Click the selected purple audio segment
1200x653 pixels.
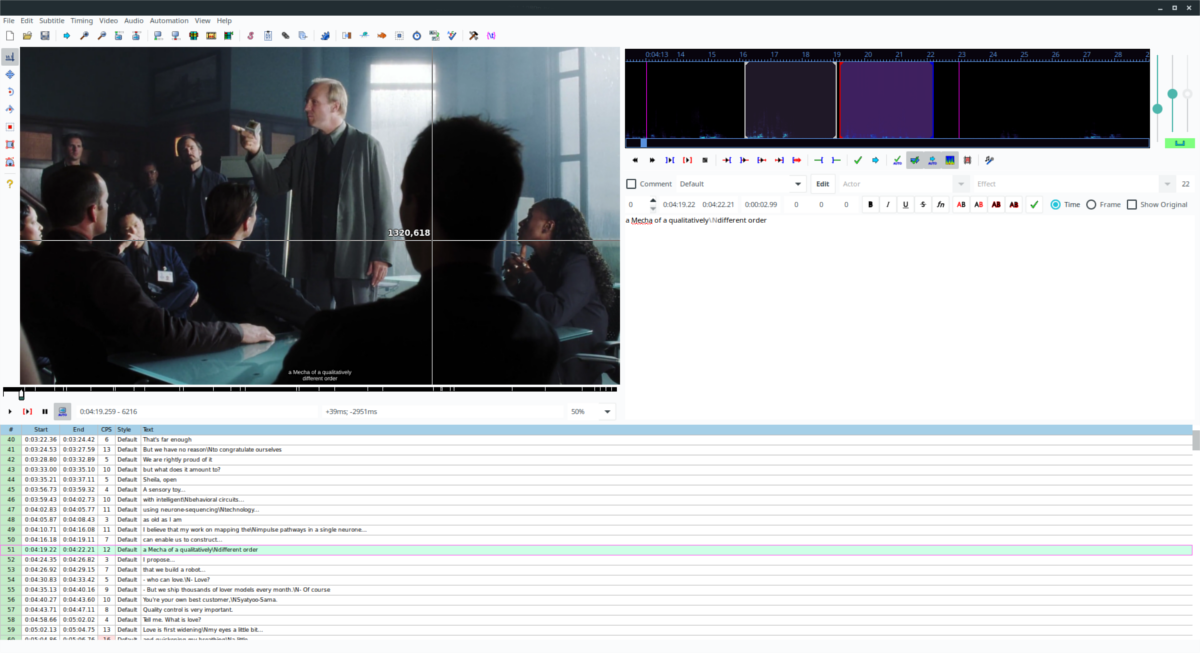tap(886, 100)
